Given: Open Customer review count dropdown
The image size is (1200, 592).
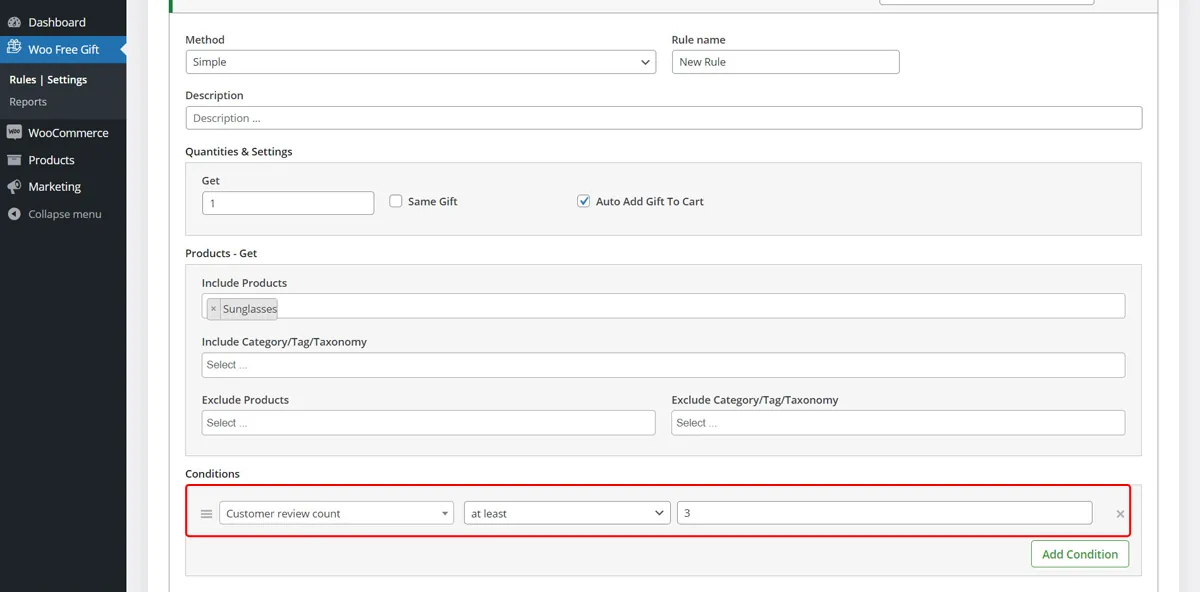Looking at the screenshot, I should 337,513.
